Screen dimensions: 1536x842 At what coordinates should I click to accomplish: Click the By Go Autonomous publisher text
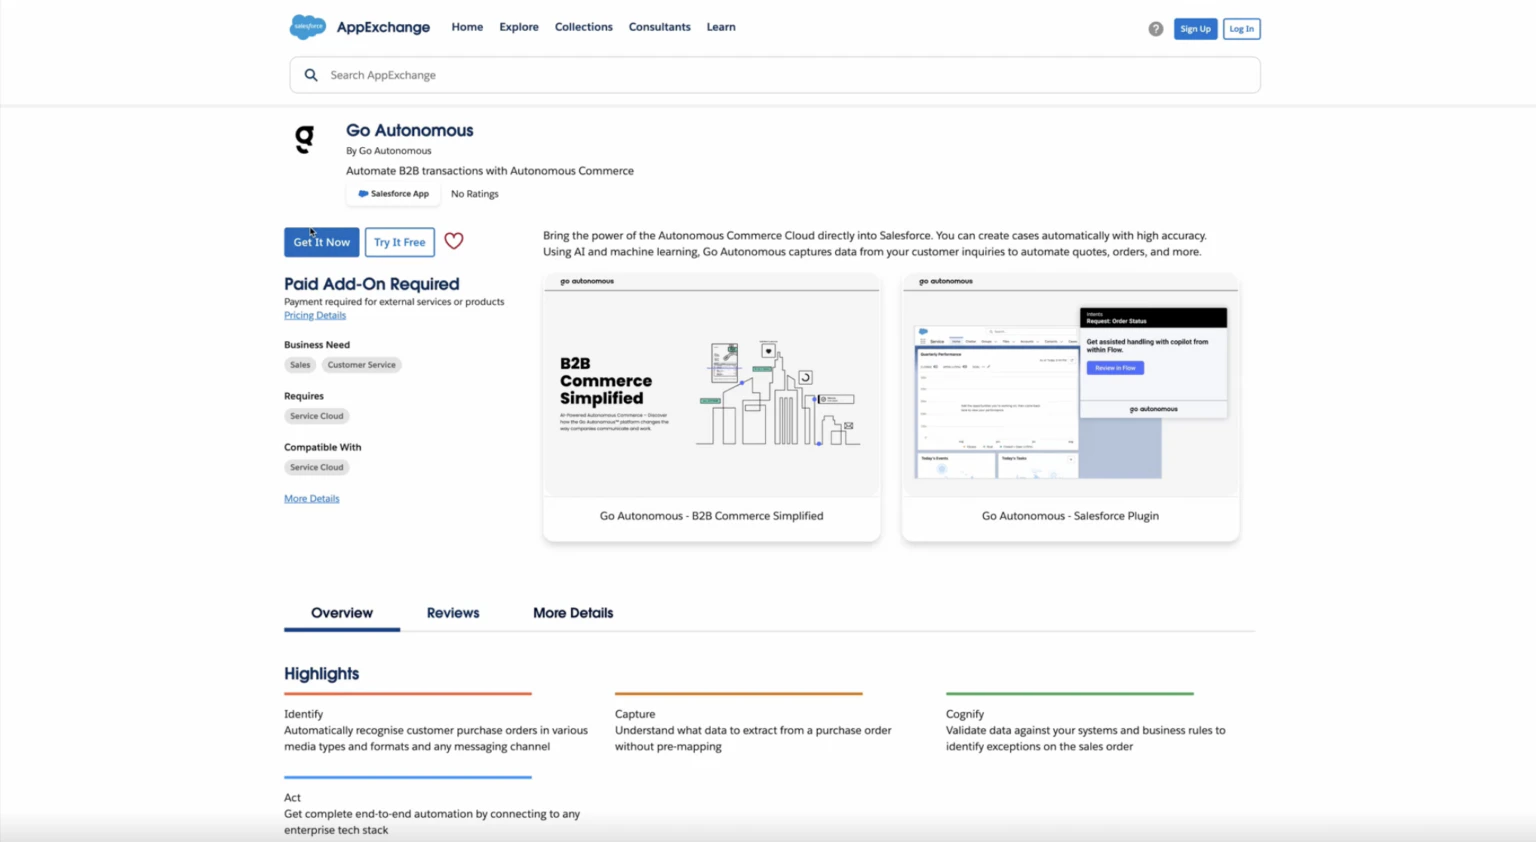point(389,151)
